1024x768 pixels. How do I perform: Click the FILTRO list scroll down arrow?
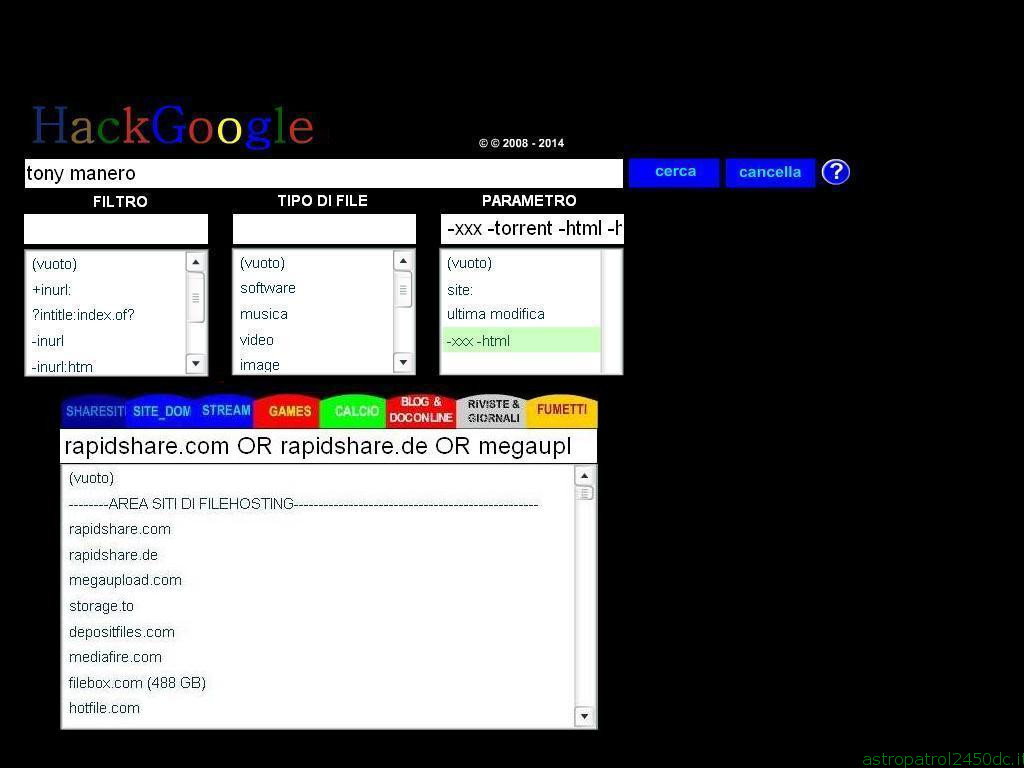click(x=196, y=363)
